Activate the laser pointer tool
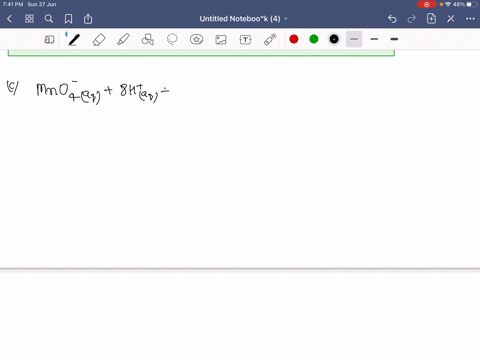 point(270,39)
